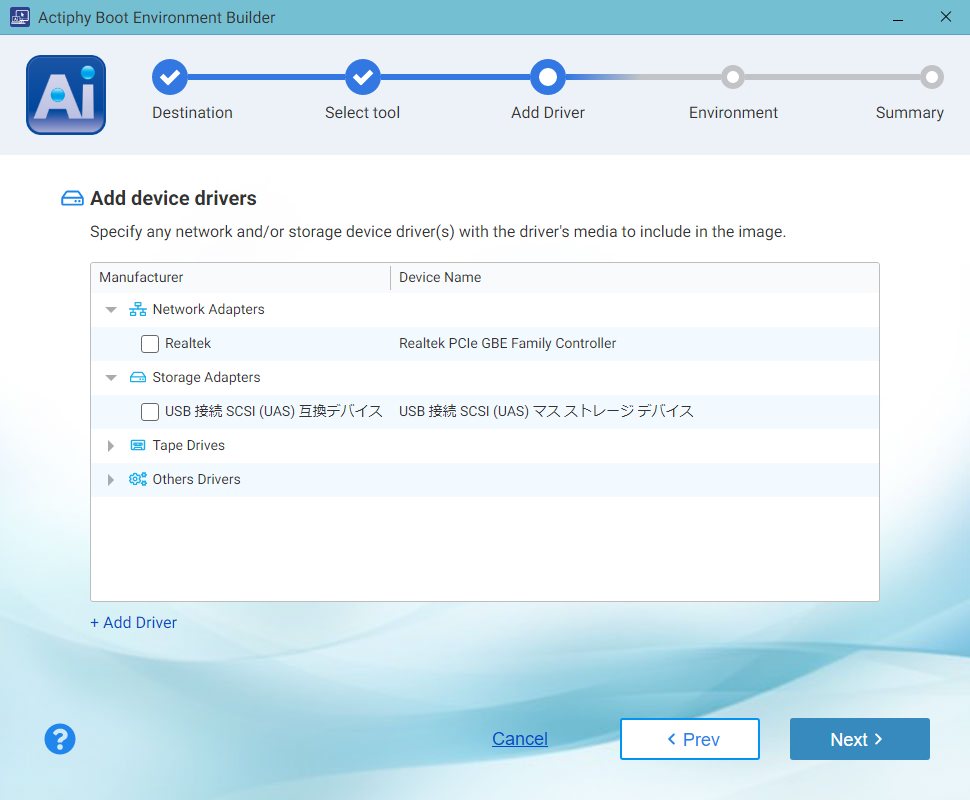Click the Network Adapters category icon

point(138,310)
